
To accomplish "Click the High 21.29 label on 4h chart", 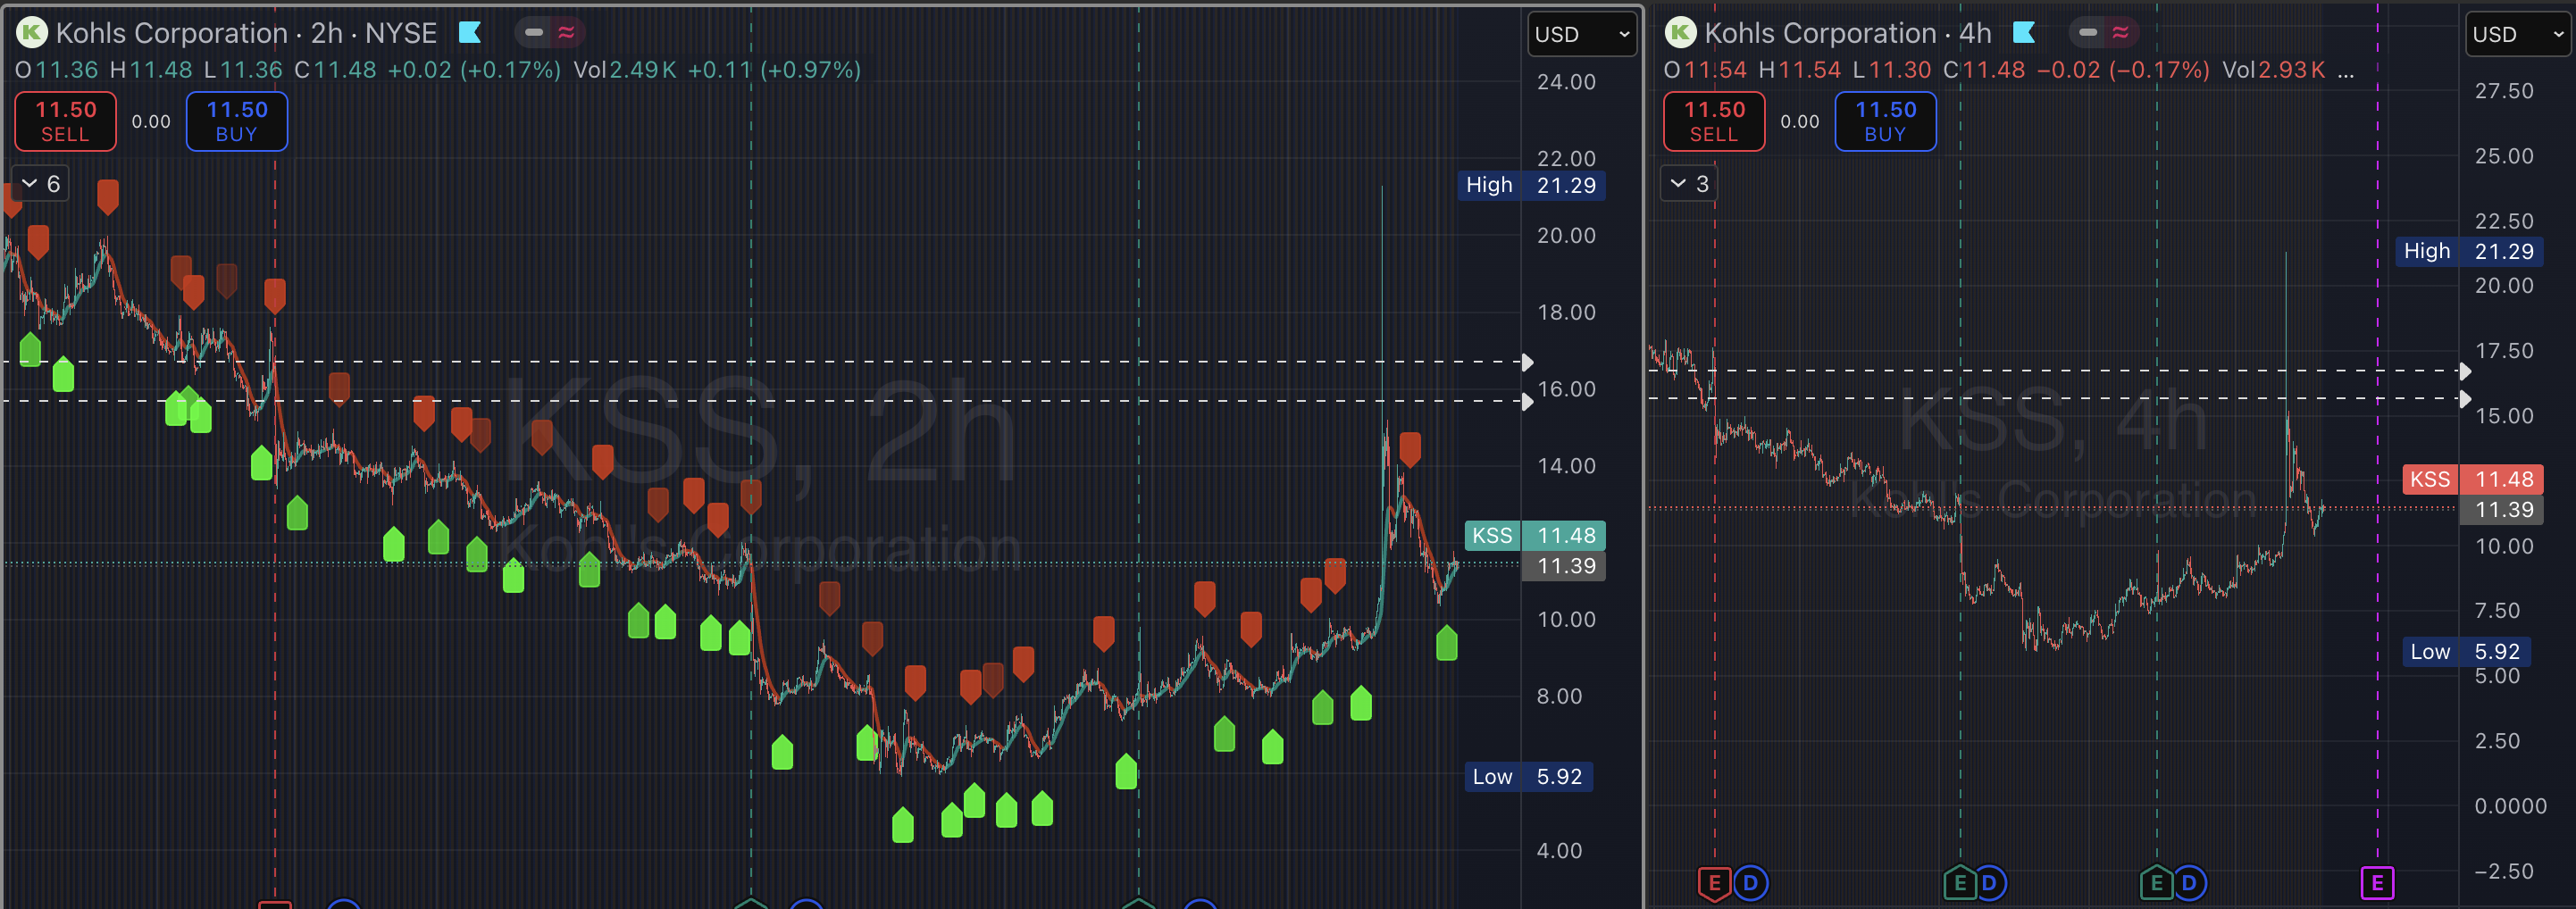I will click(2469, 251).
